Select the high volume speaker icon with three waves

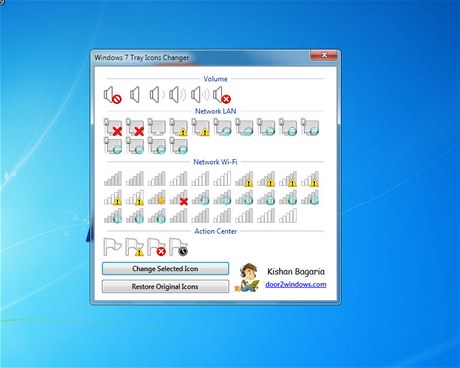[x=200, y=95]
